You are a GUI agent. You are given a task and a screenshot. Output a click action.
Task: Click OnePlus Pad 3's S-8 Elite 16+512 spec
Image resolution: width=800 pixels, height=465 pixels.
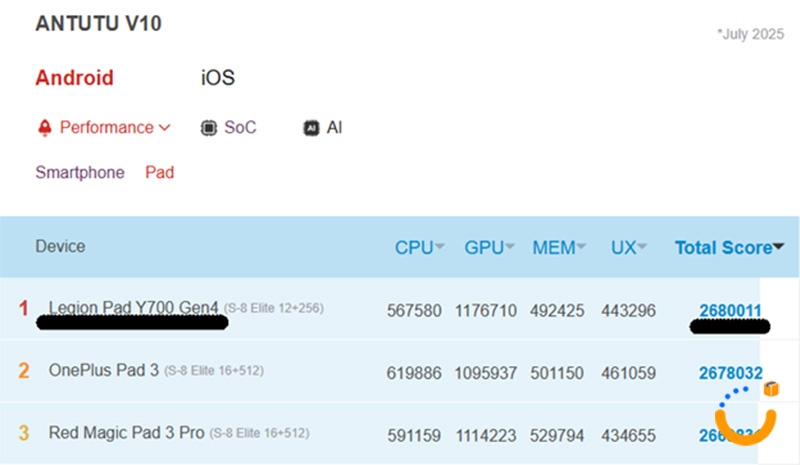coord(214,371)
